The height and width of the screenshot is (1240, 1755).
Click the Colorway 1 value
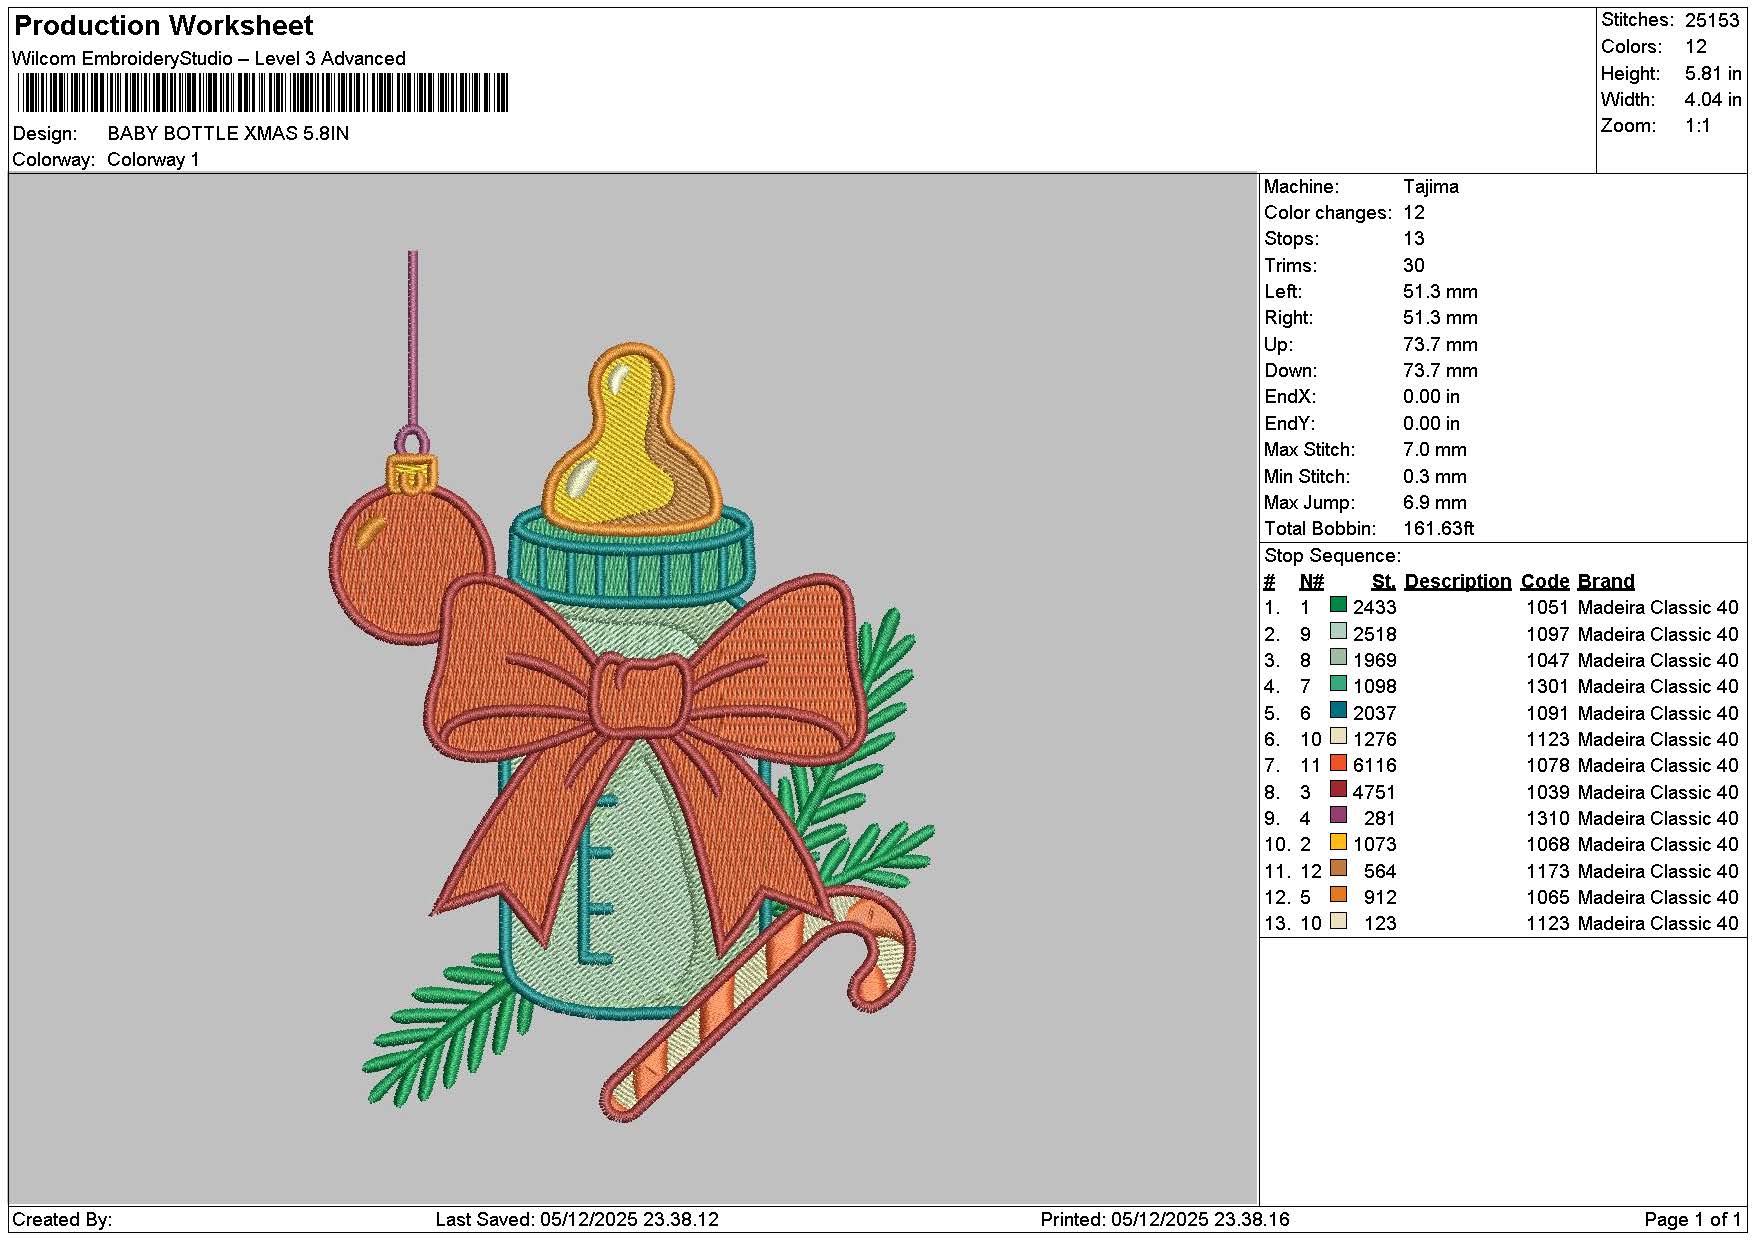[x=153, y=159]
